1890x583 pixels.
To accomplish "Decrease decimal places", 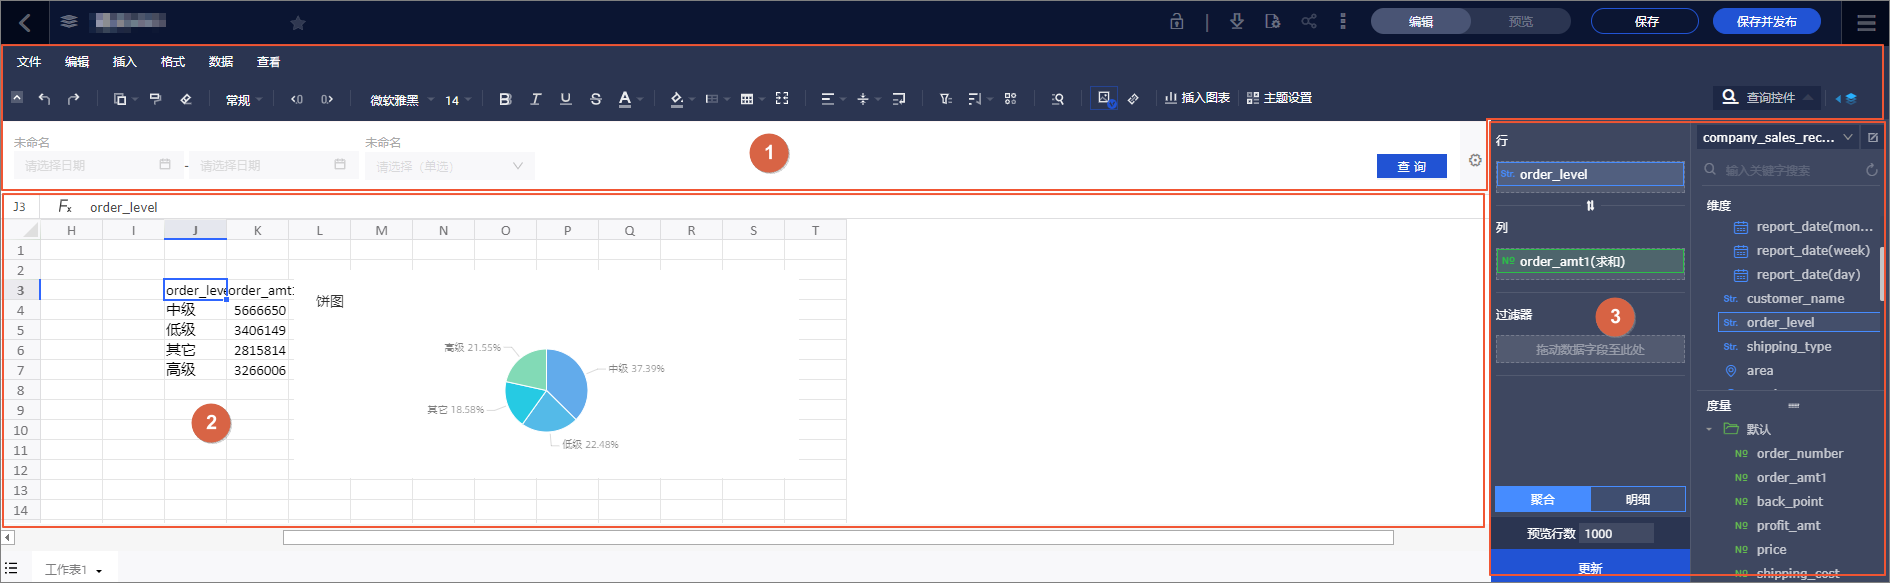I will (x=297, y=99).
